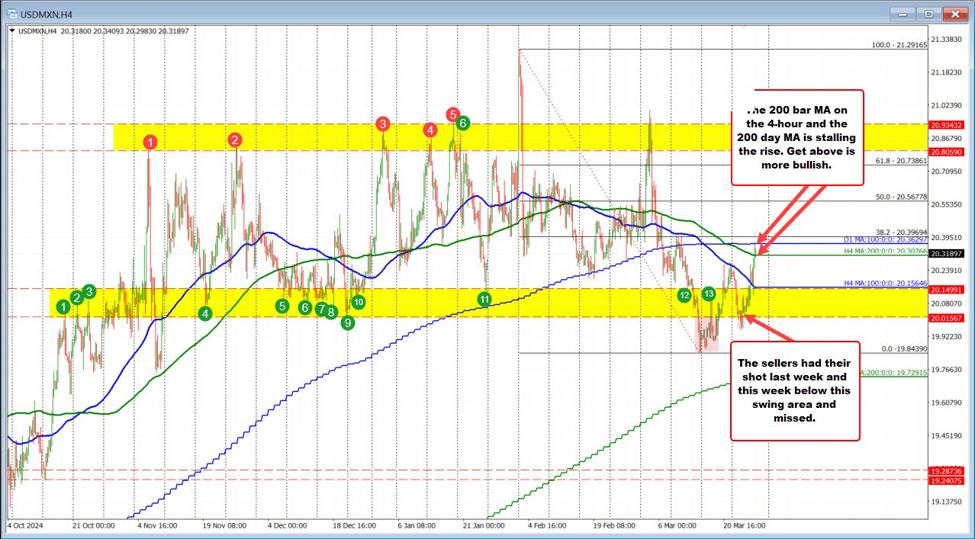Click the current price label 20.31897
The image size is (975, 539).
[x=945, y=254]
